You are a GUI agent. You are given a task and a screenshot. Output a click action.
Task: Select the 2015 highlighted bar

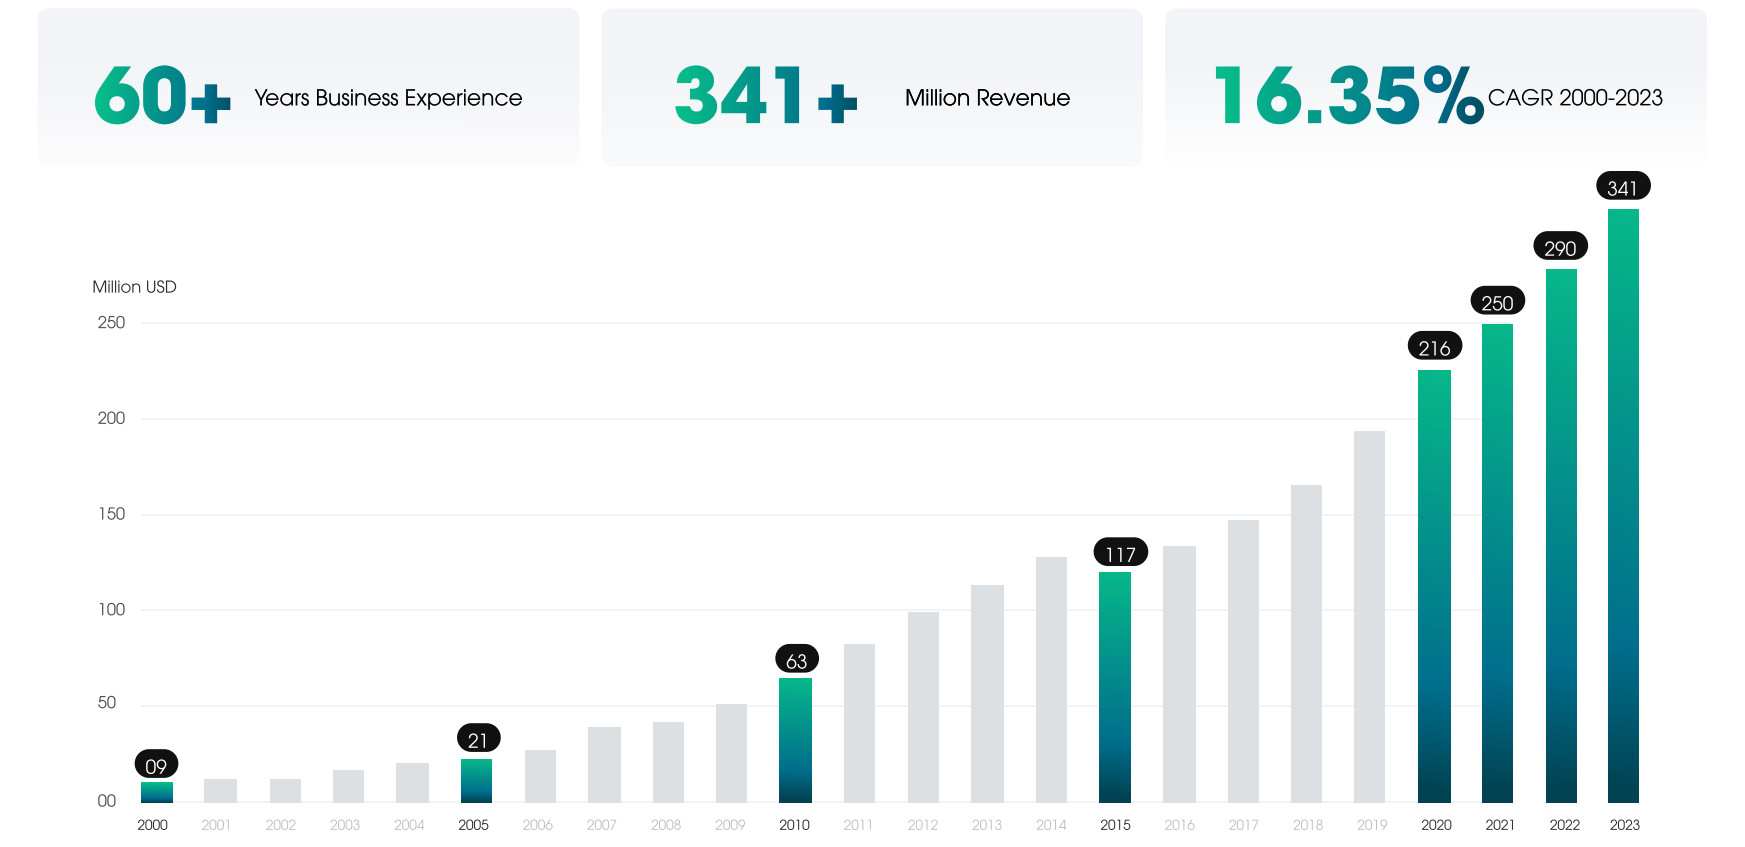[x=1115, y=687]
